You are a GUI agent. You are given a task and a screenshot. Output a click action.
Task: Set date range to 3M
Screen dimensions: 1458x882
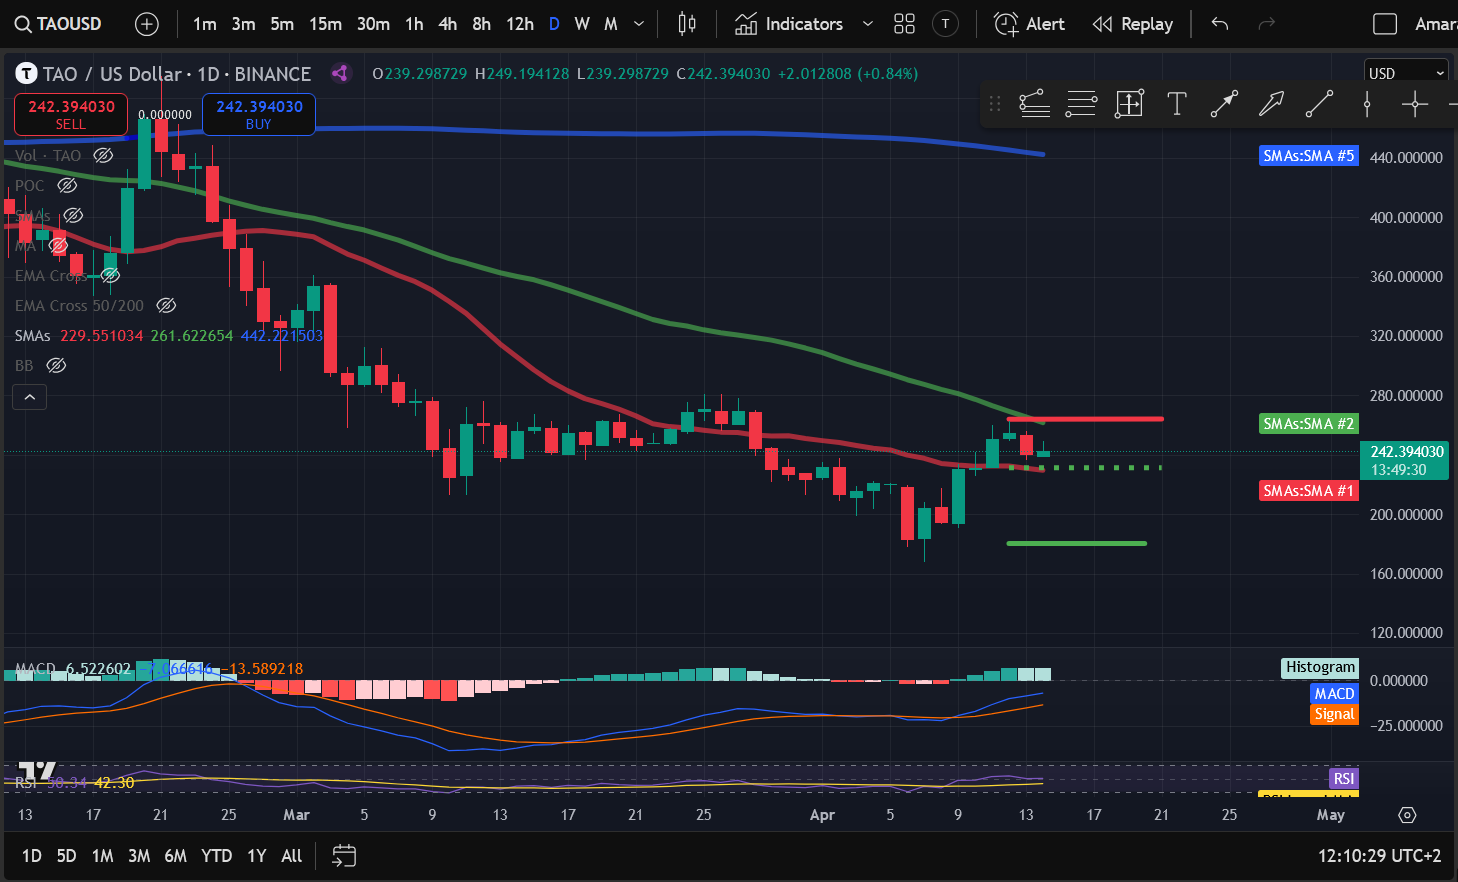pyautogui.click(x=139, y=856)
